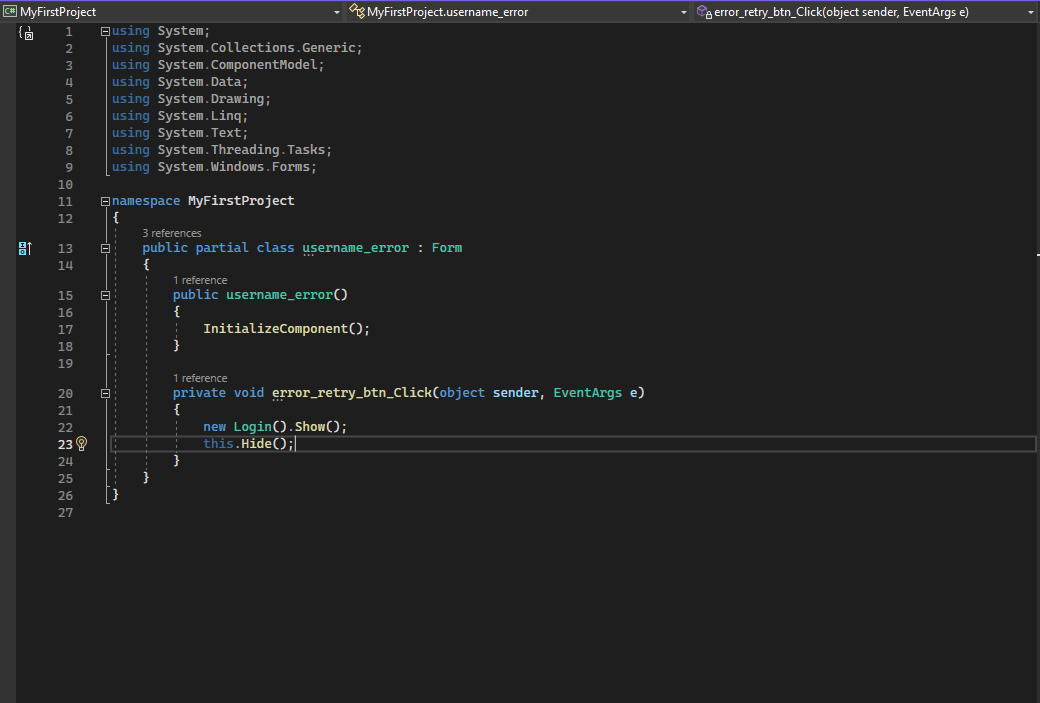Open "1 reference" CodeLens above error_retry_btn_Click

(200, 378)
